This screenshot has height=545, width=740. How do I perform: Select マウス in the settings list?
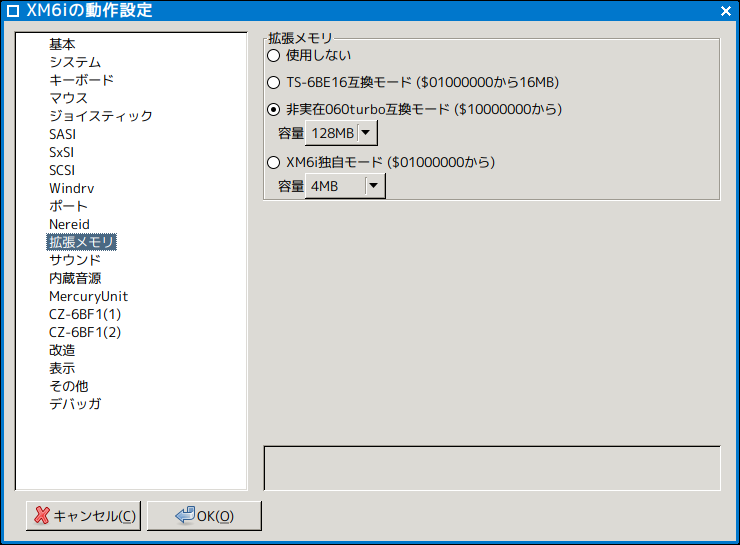click(x=68, y=98)
